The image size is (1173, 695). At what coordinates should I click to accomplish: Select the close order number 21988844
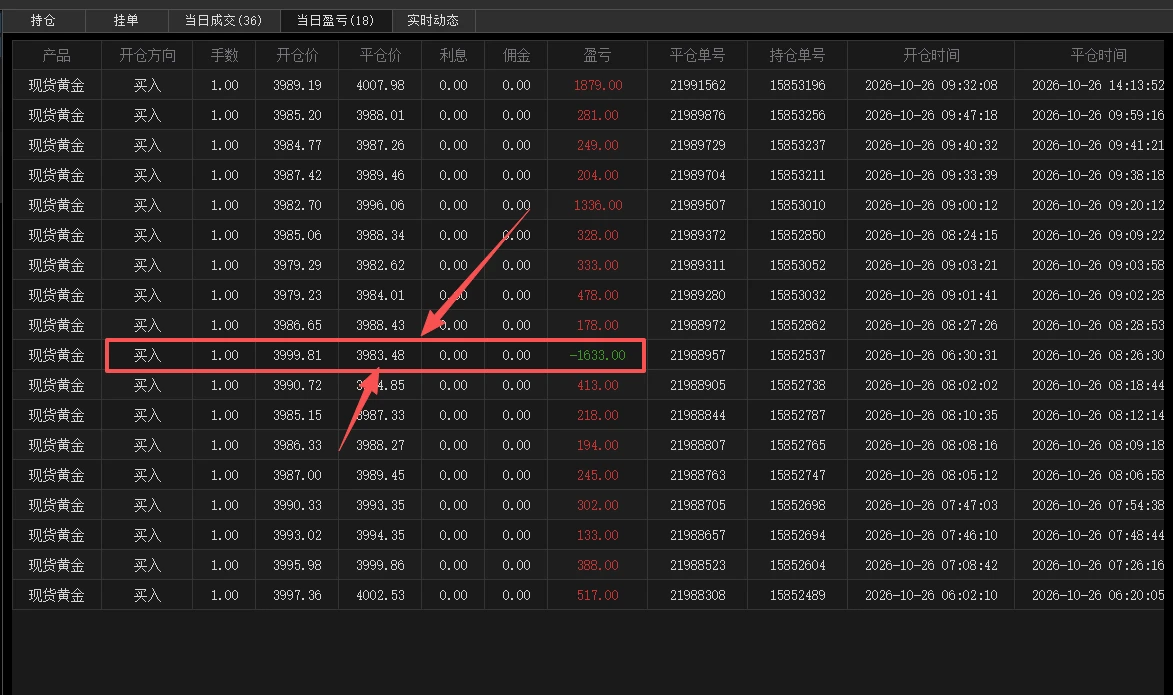[698, 415]
